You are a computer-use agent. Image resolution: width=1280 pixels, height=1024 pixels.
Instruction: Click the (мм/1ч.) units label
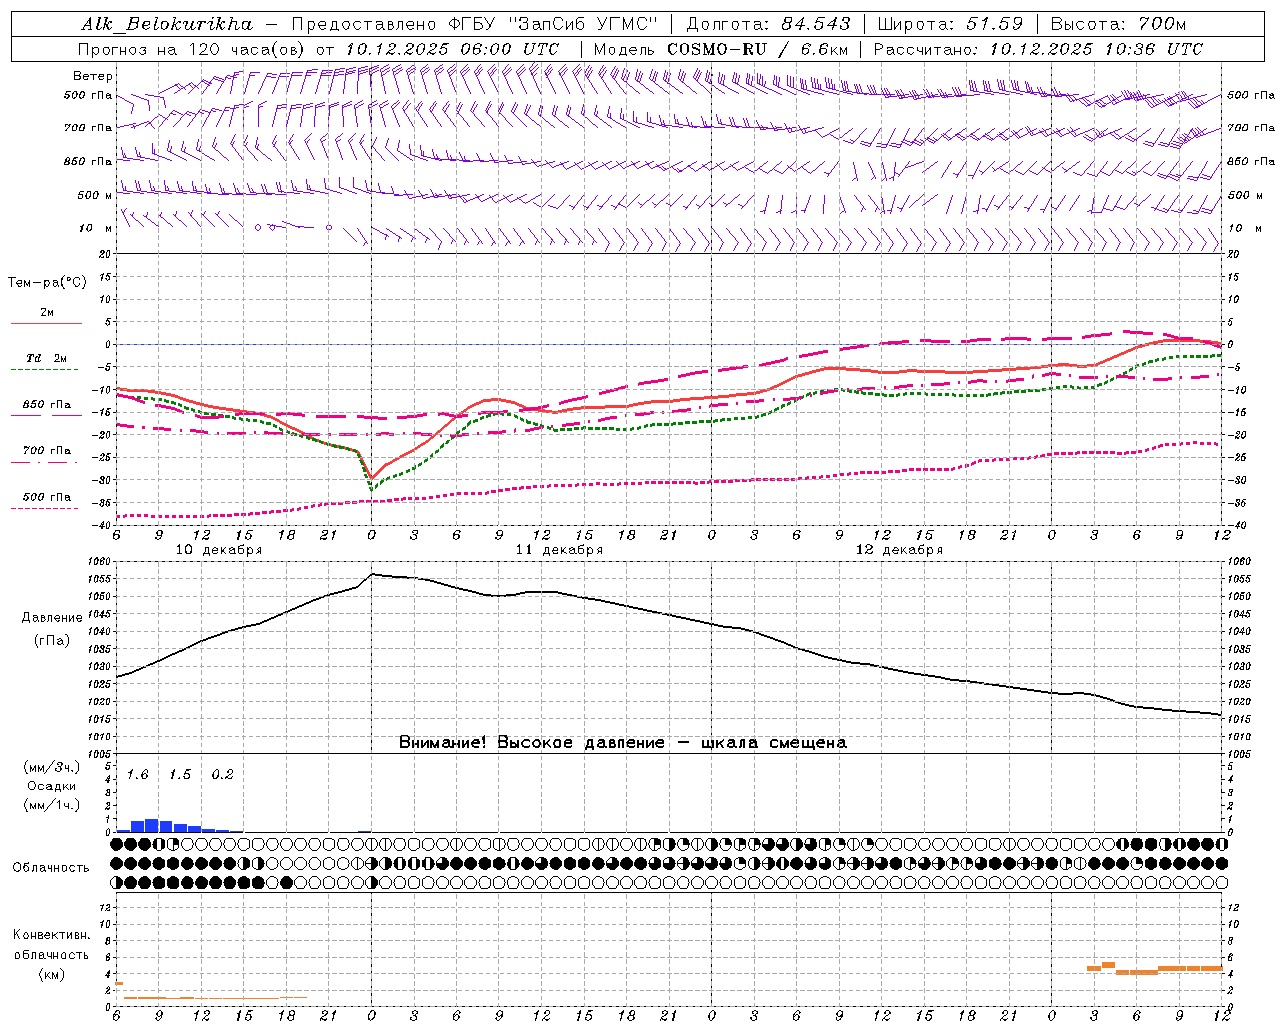click(x=51, y=805)
